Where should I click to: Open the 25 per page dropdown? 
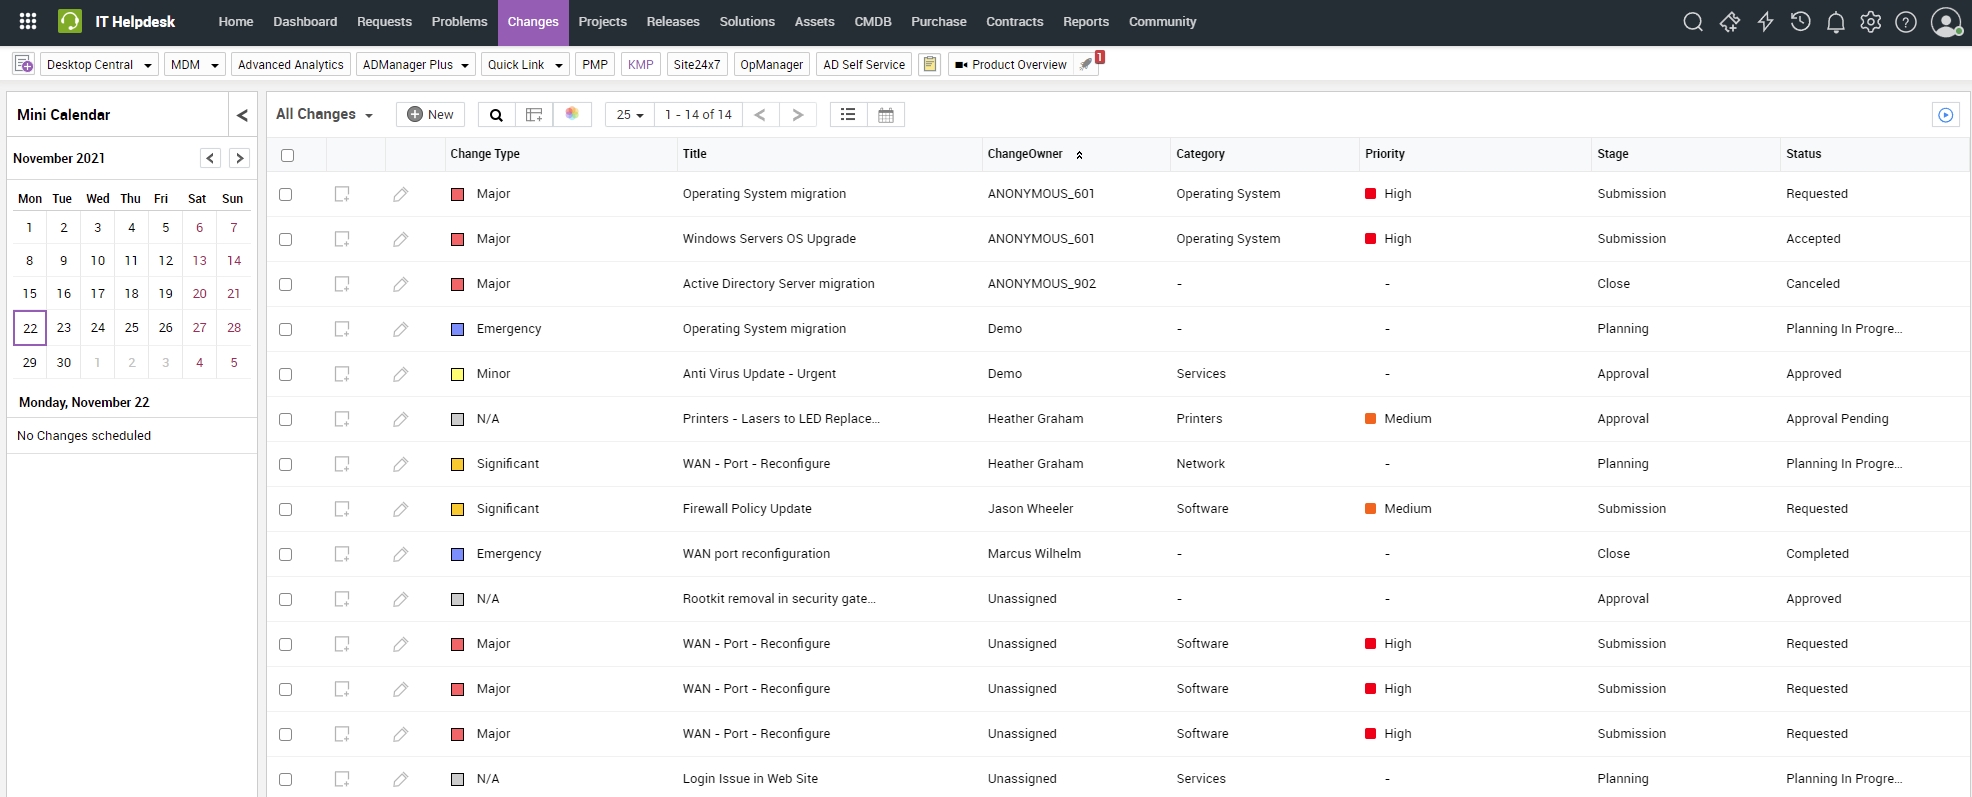[x=629, y=115]
